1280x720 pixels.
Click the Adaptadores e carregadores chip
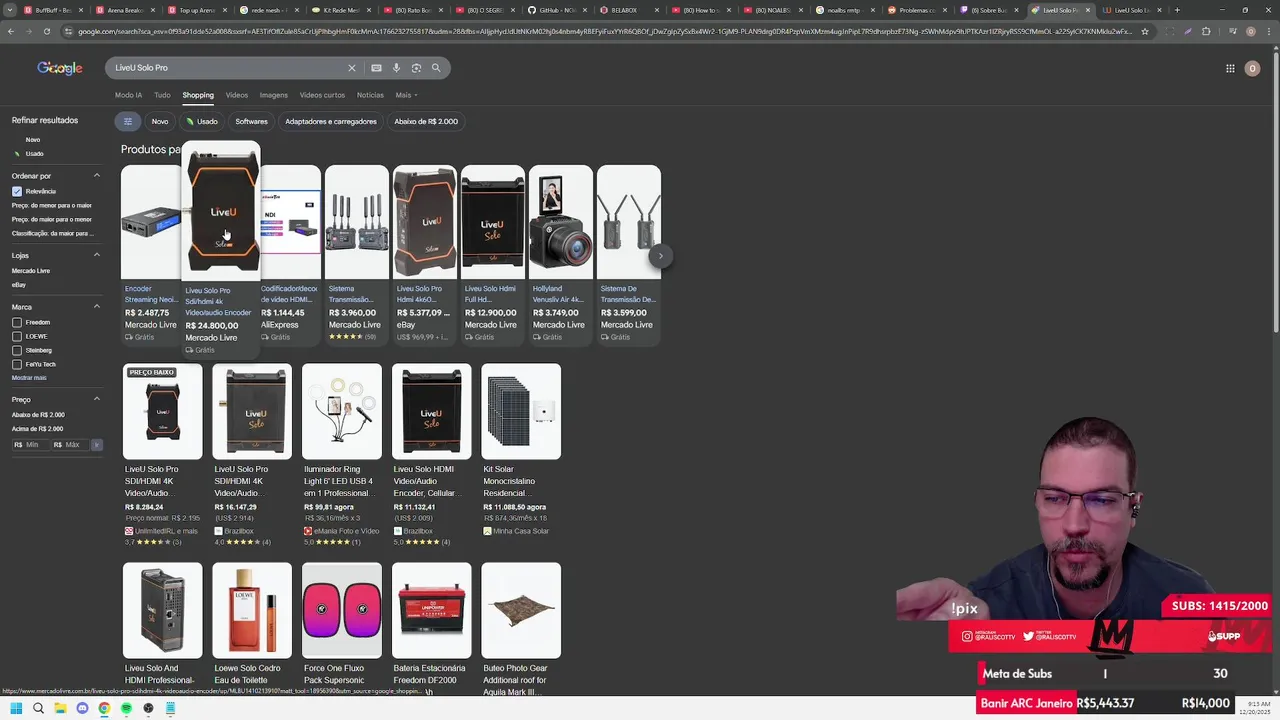(x=331, y=121)
